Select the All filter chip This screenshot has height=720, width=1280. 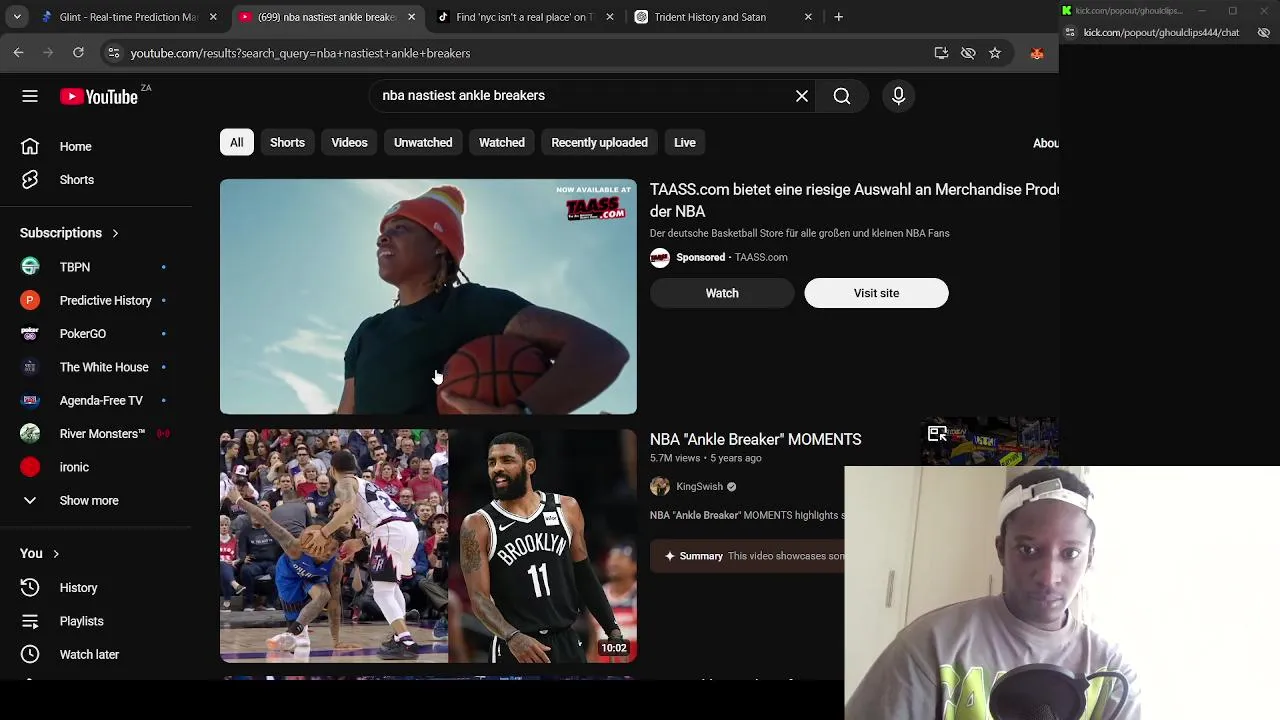(x=237, y=143)
